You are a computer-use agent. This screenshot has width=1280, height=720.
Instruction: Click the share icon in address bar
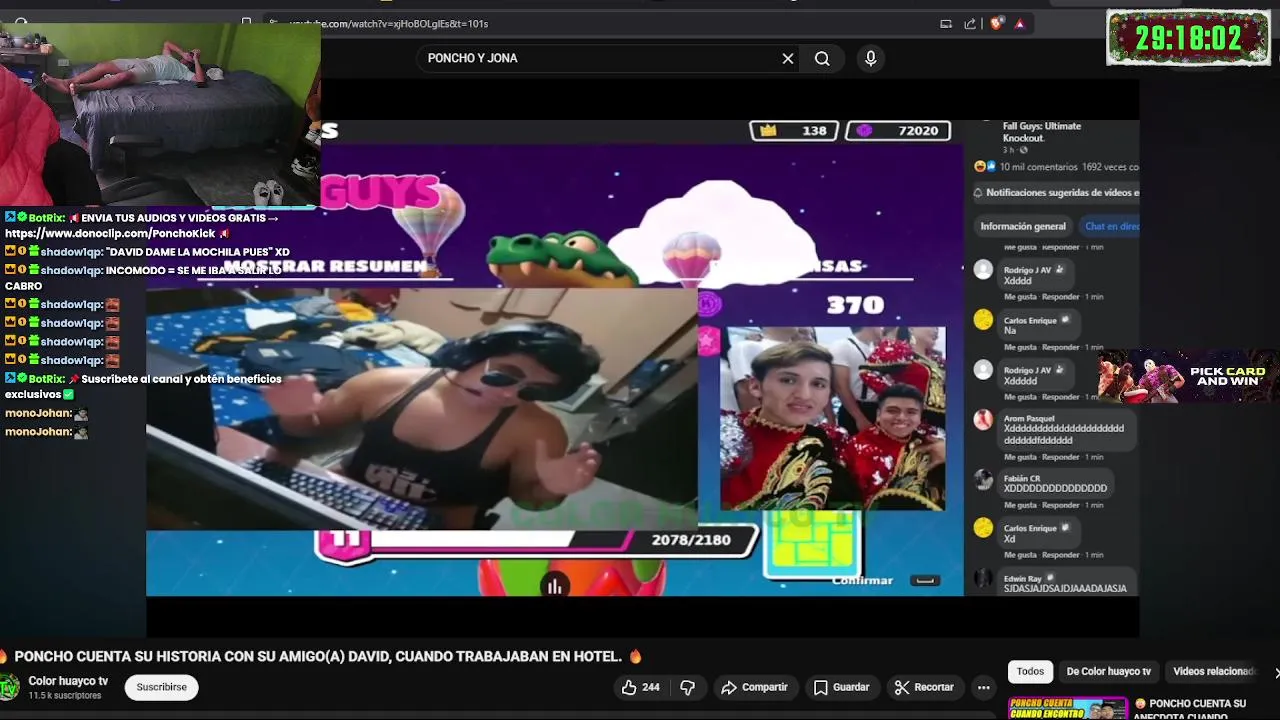pyautogui.click(x=970, y=23)
